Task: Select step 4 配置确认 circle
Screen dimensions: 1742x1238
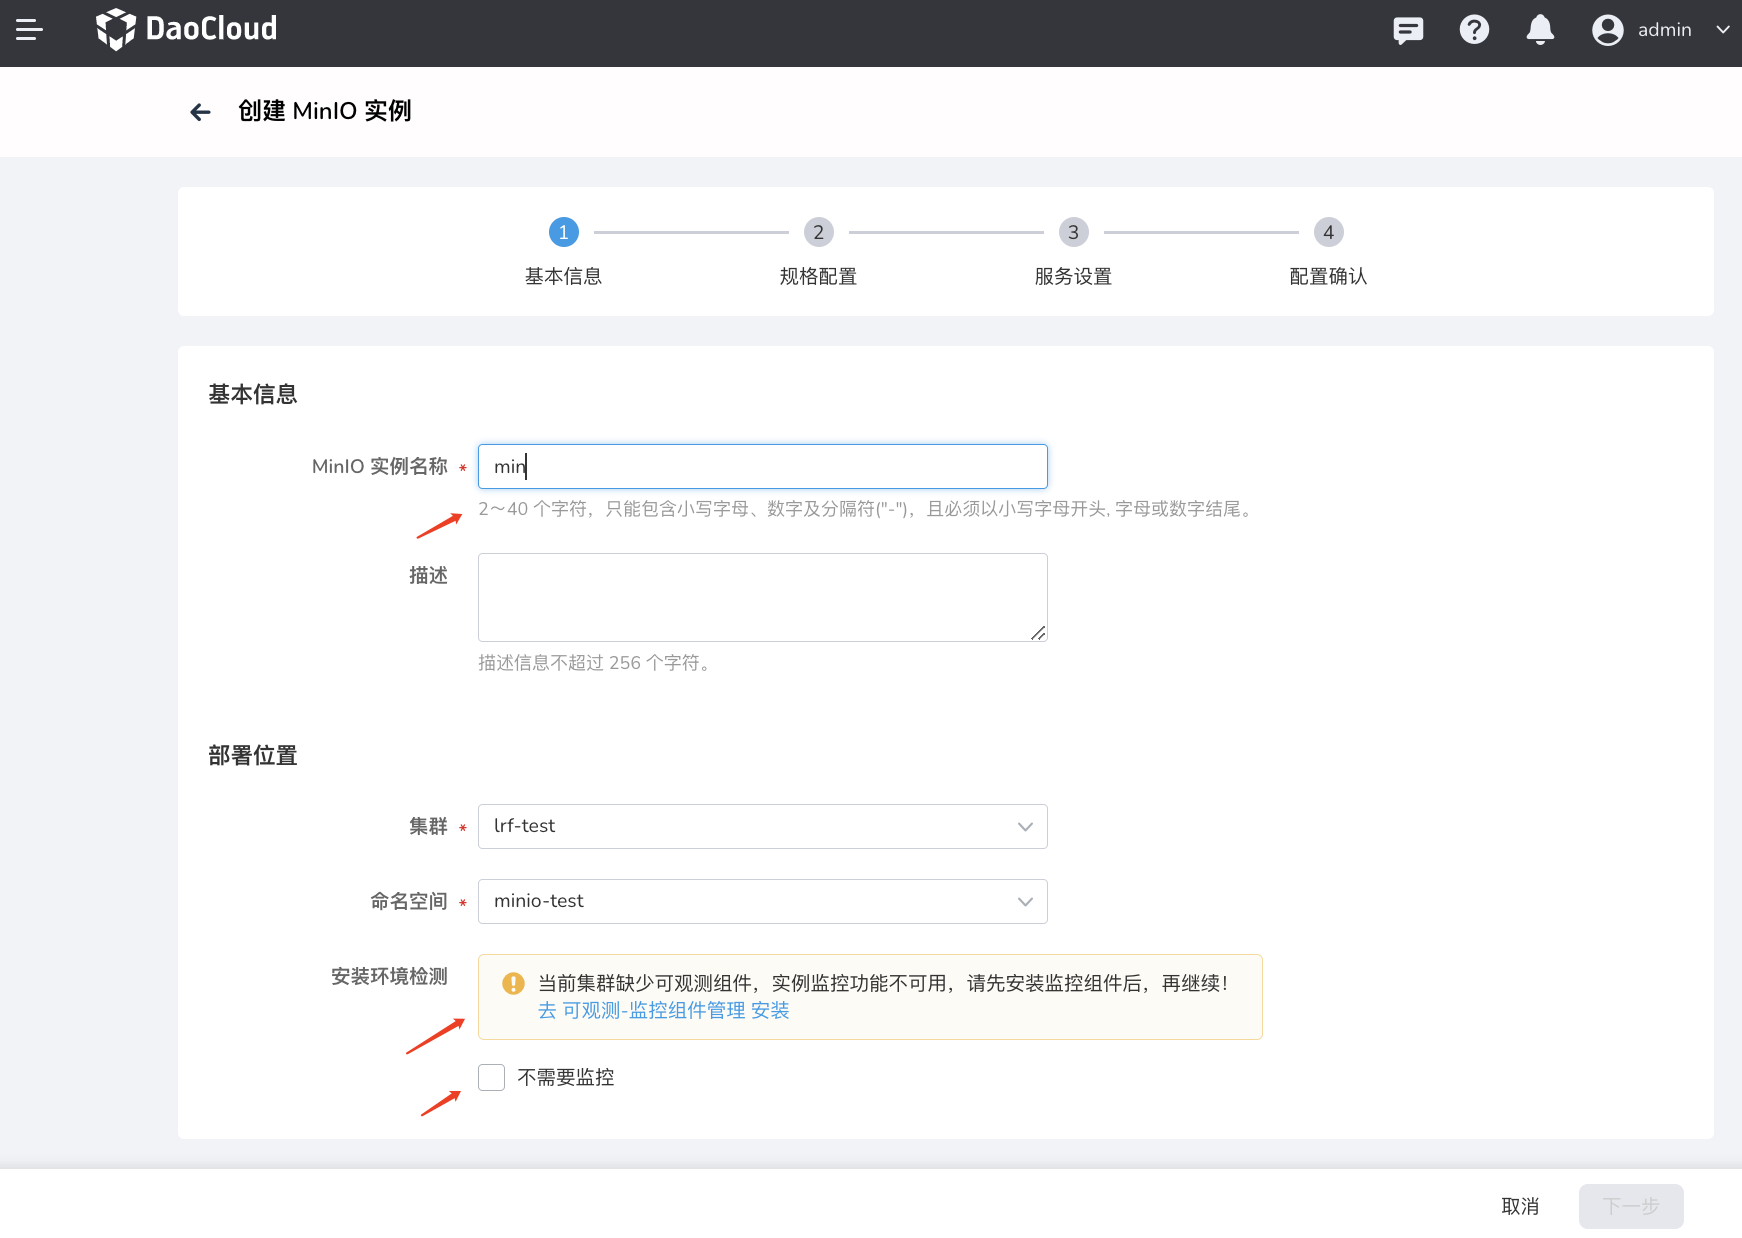Action: (1329, 232)
